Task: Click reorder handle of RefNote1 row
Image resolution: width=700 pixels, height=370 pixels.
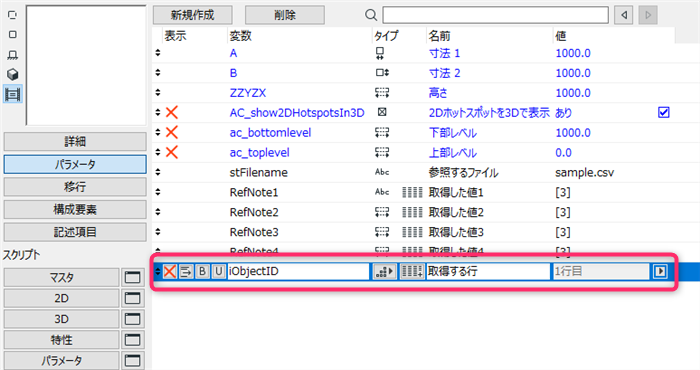Action: tap(158, 192)
